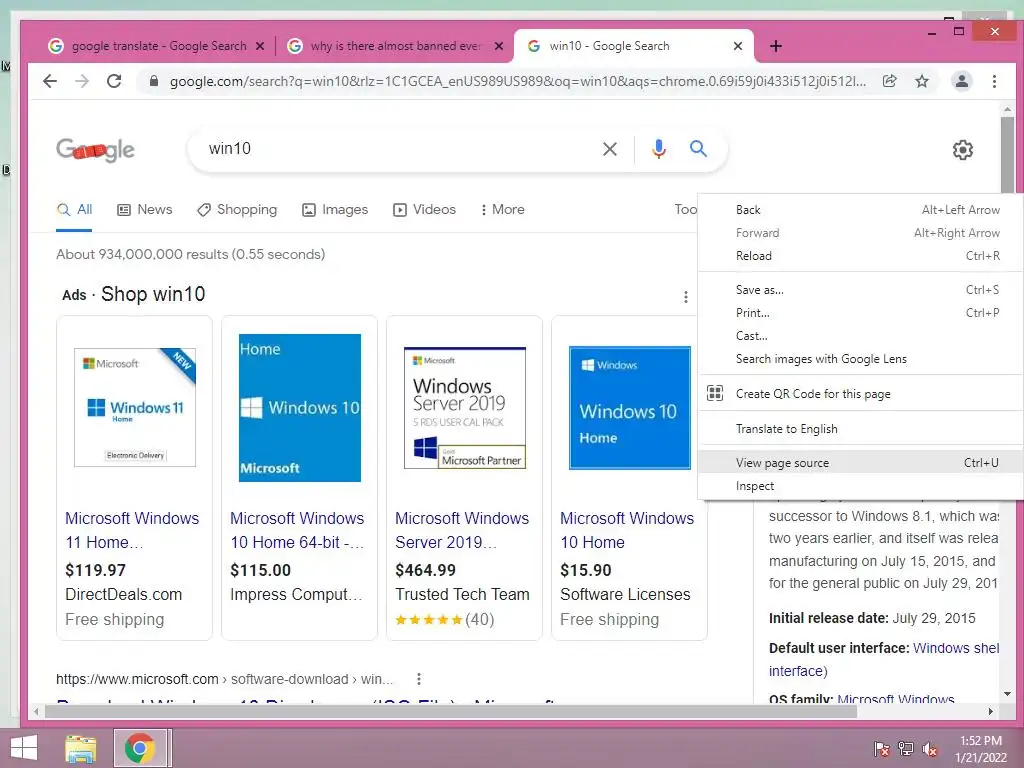The image size is (1024, 768).
Task: Click Windows 11 Home product image
Action: 135,408
